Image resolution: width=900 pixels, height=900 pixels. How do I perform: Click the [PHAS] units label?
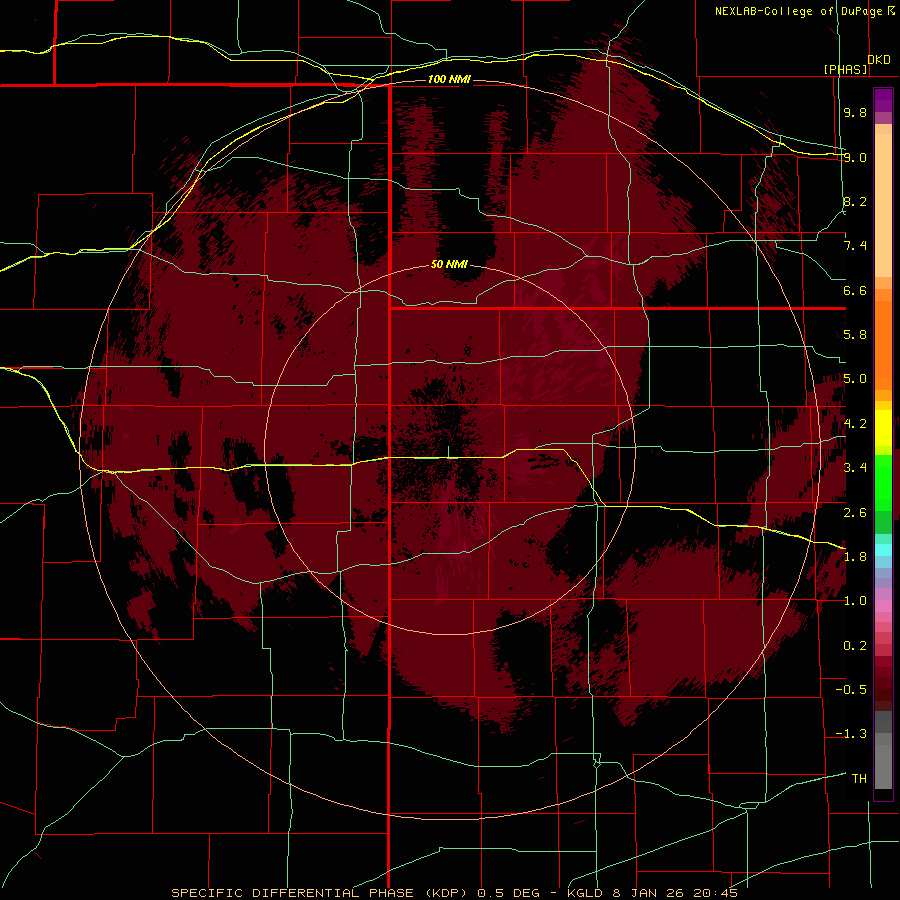[x=845, y=69]
